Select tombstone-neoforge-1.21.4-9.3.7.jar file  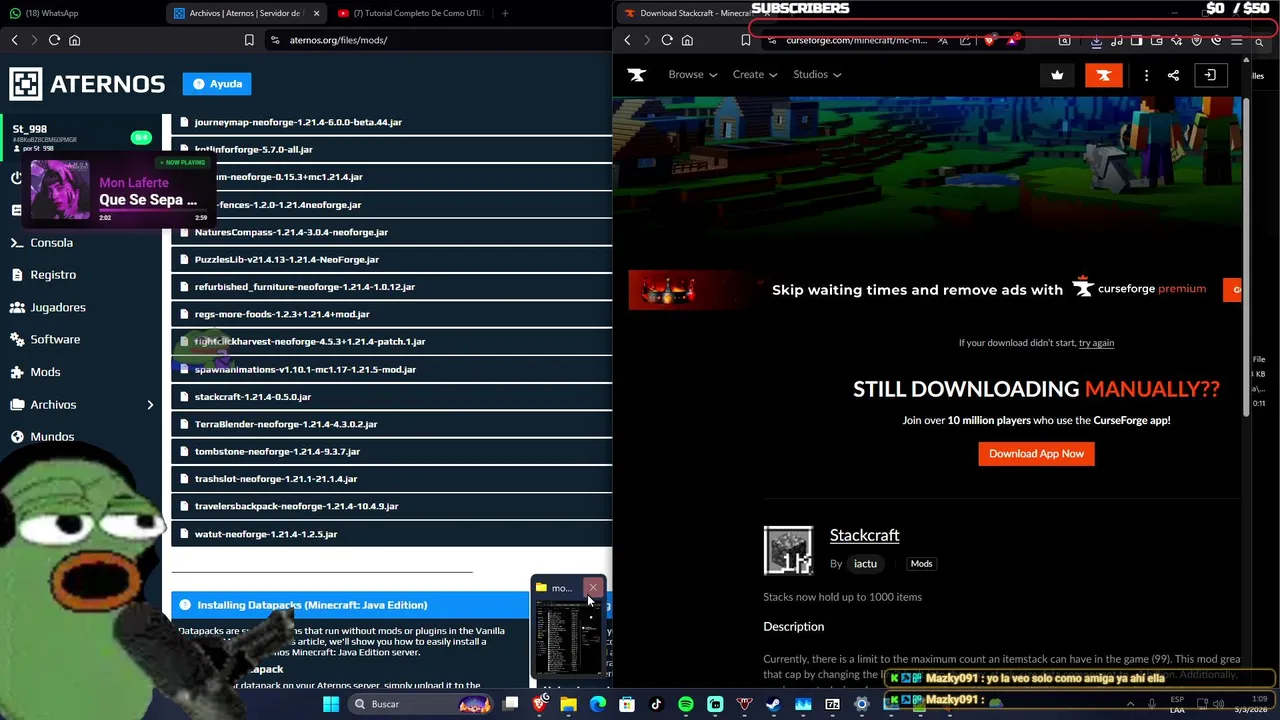pyautogui.click(x=391, y=451)
